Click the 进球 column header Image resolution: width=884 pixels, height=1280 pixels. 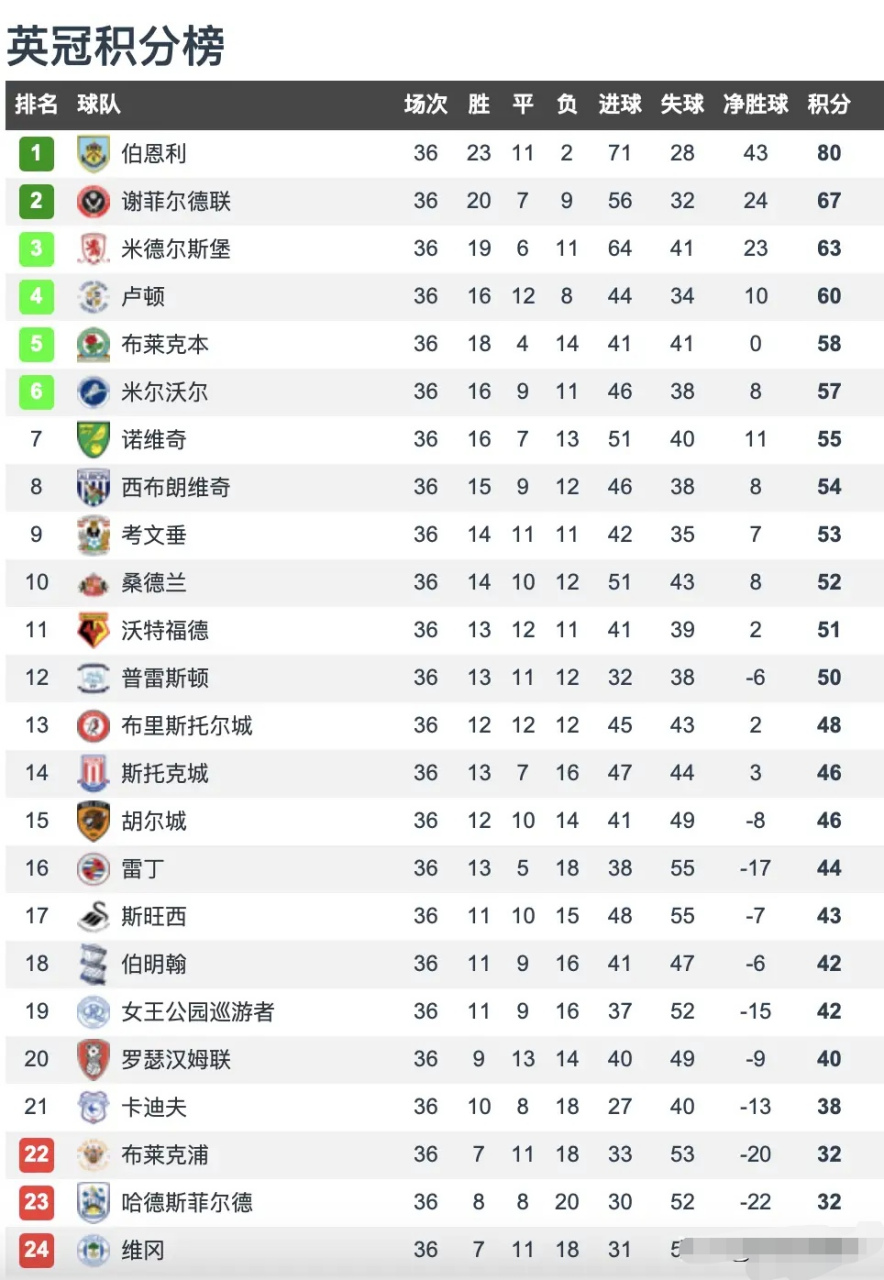pyautogui.click(x=619, y=104)
